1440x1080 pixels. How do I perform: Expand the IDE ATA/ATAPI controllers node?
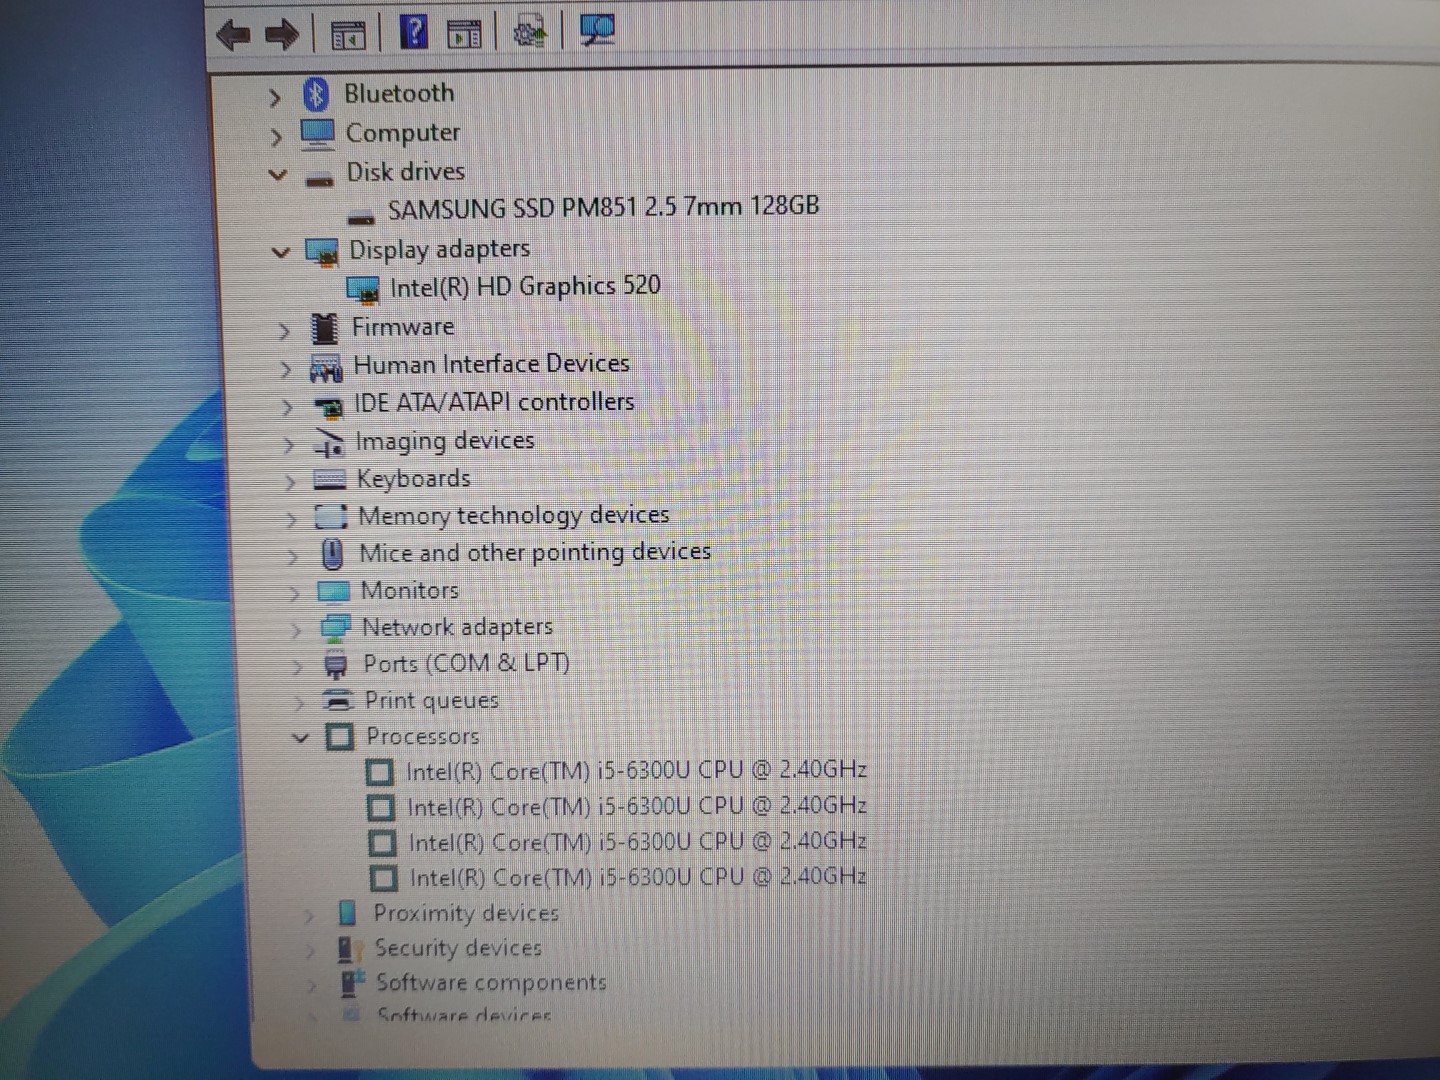click(x=287, y=407)
